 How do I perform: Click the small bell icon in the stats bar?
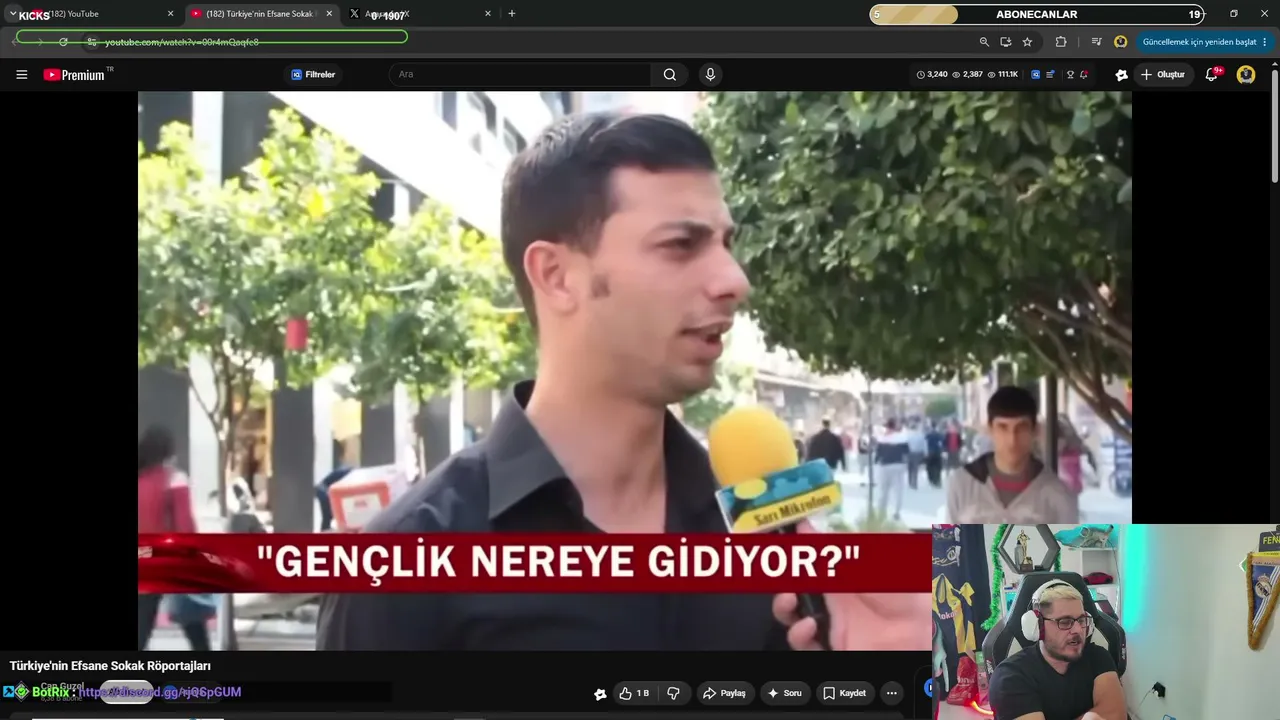point(1084,75)
